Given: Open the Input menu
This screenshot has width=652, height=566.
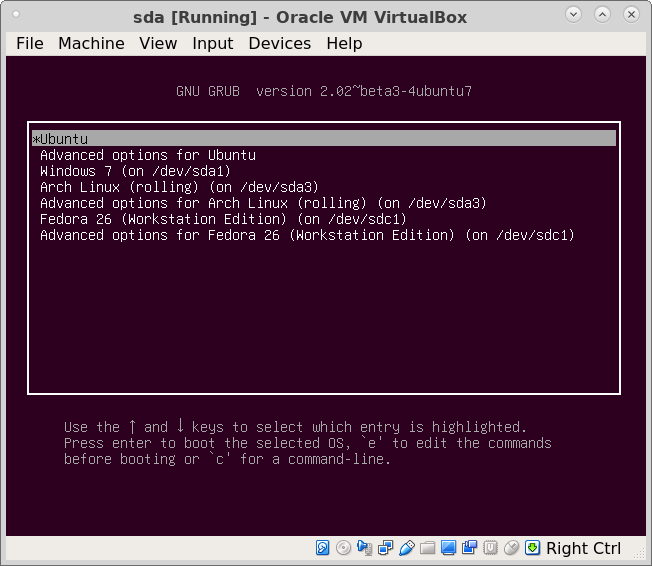Looking at the screenshot, I should (212, 43).
